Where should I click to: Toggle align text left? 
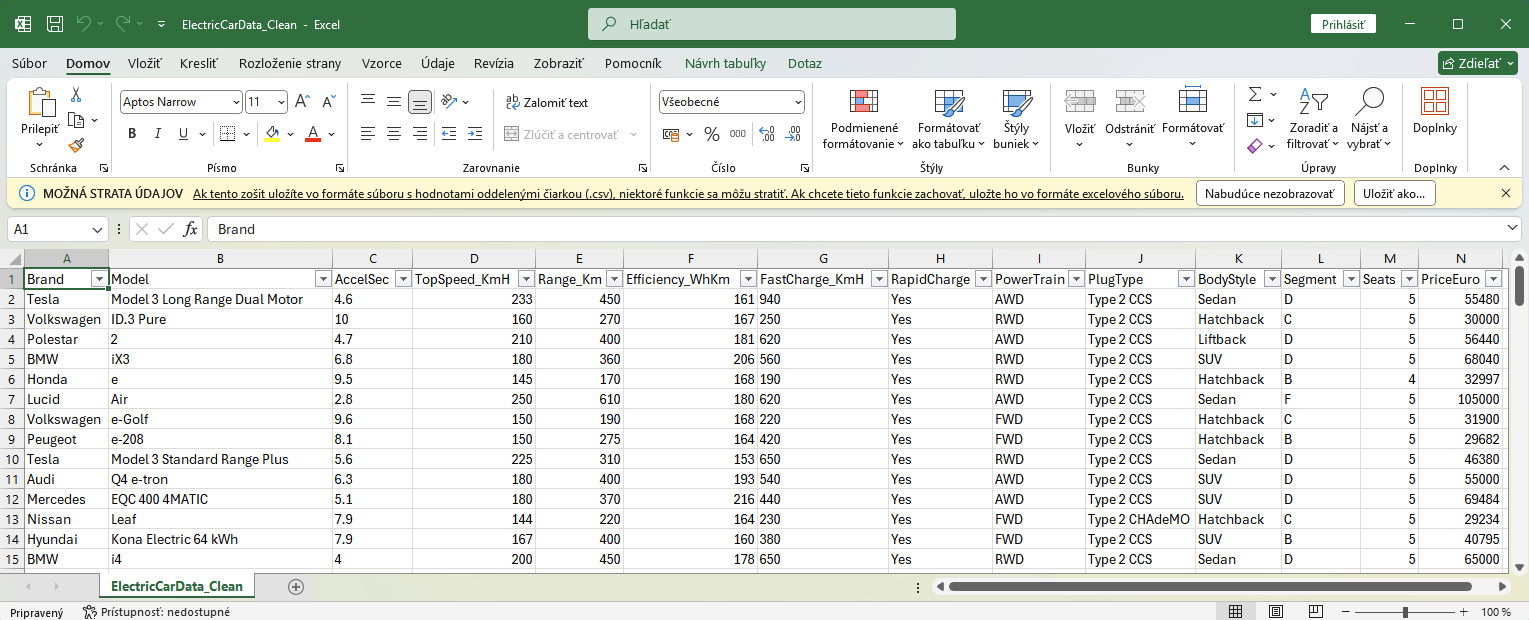click(368, 134)
